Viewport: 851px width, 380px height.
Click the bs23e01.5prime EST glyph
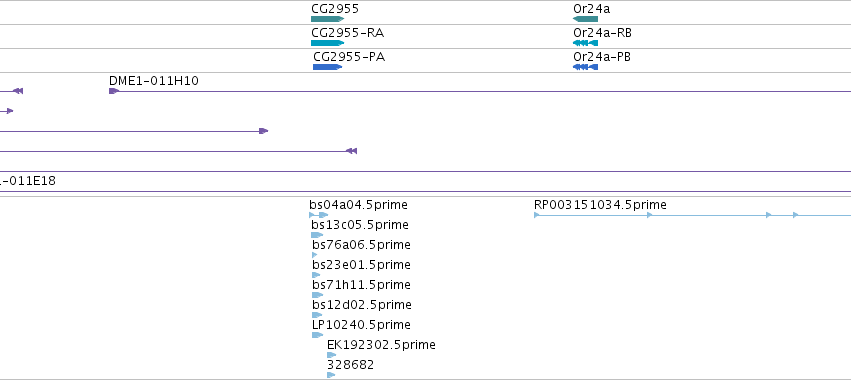316,275
